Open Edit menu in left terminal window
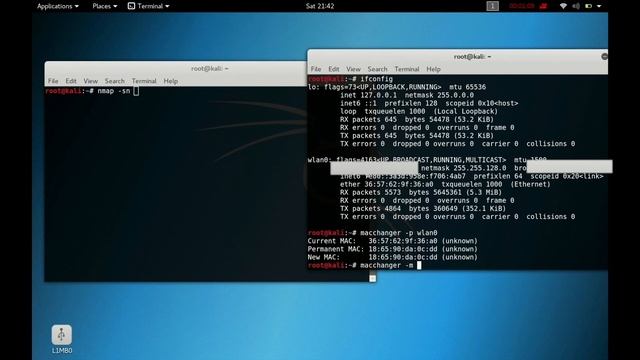The height and width of the screenshot is (360, 640). [x=71, y=81]
